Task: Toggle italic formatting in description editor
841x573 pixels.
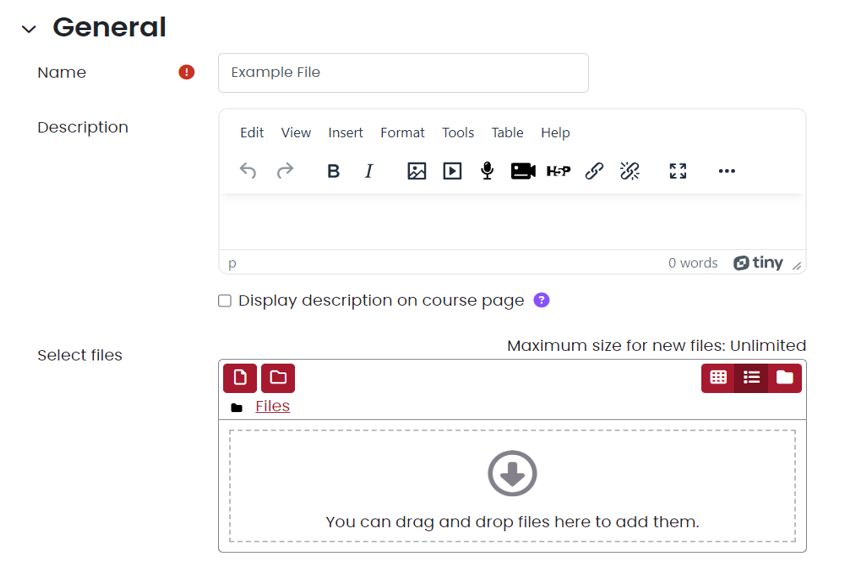Action: point(368,171)
